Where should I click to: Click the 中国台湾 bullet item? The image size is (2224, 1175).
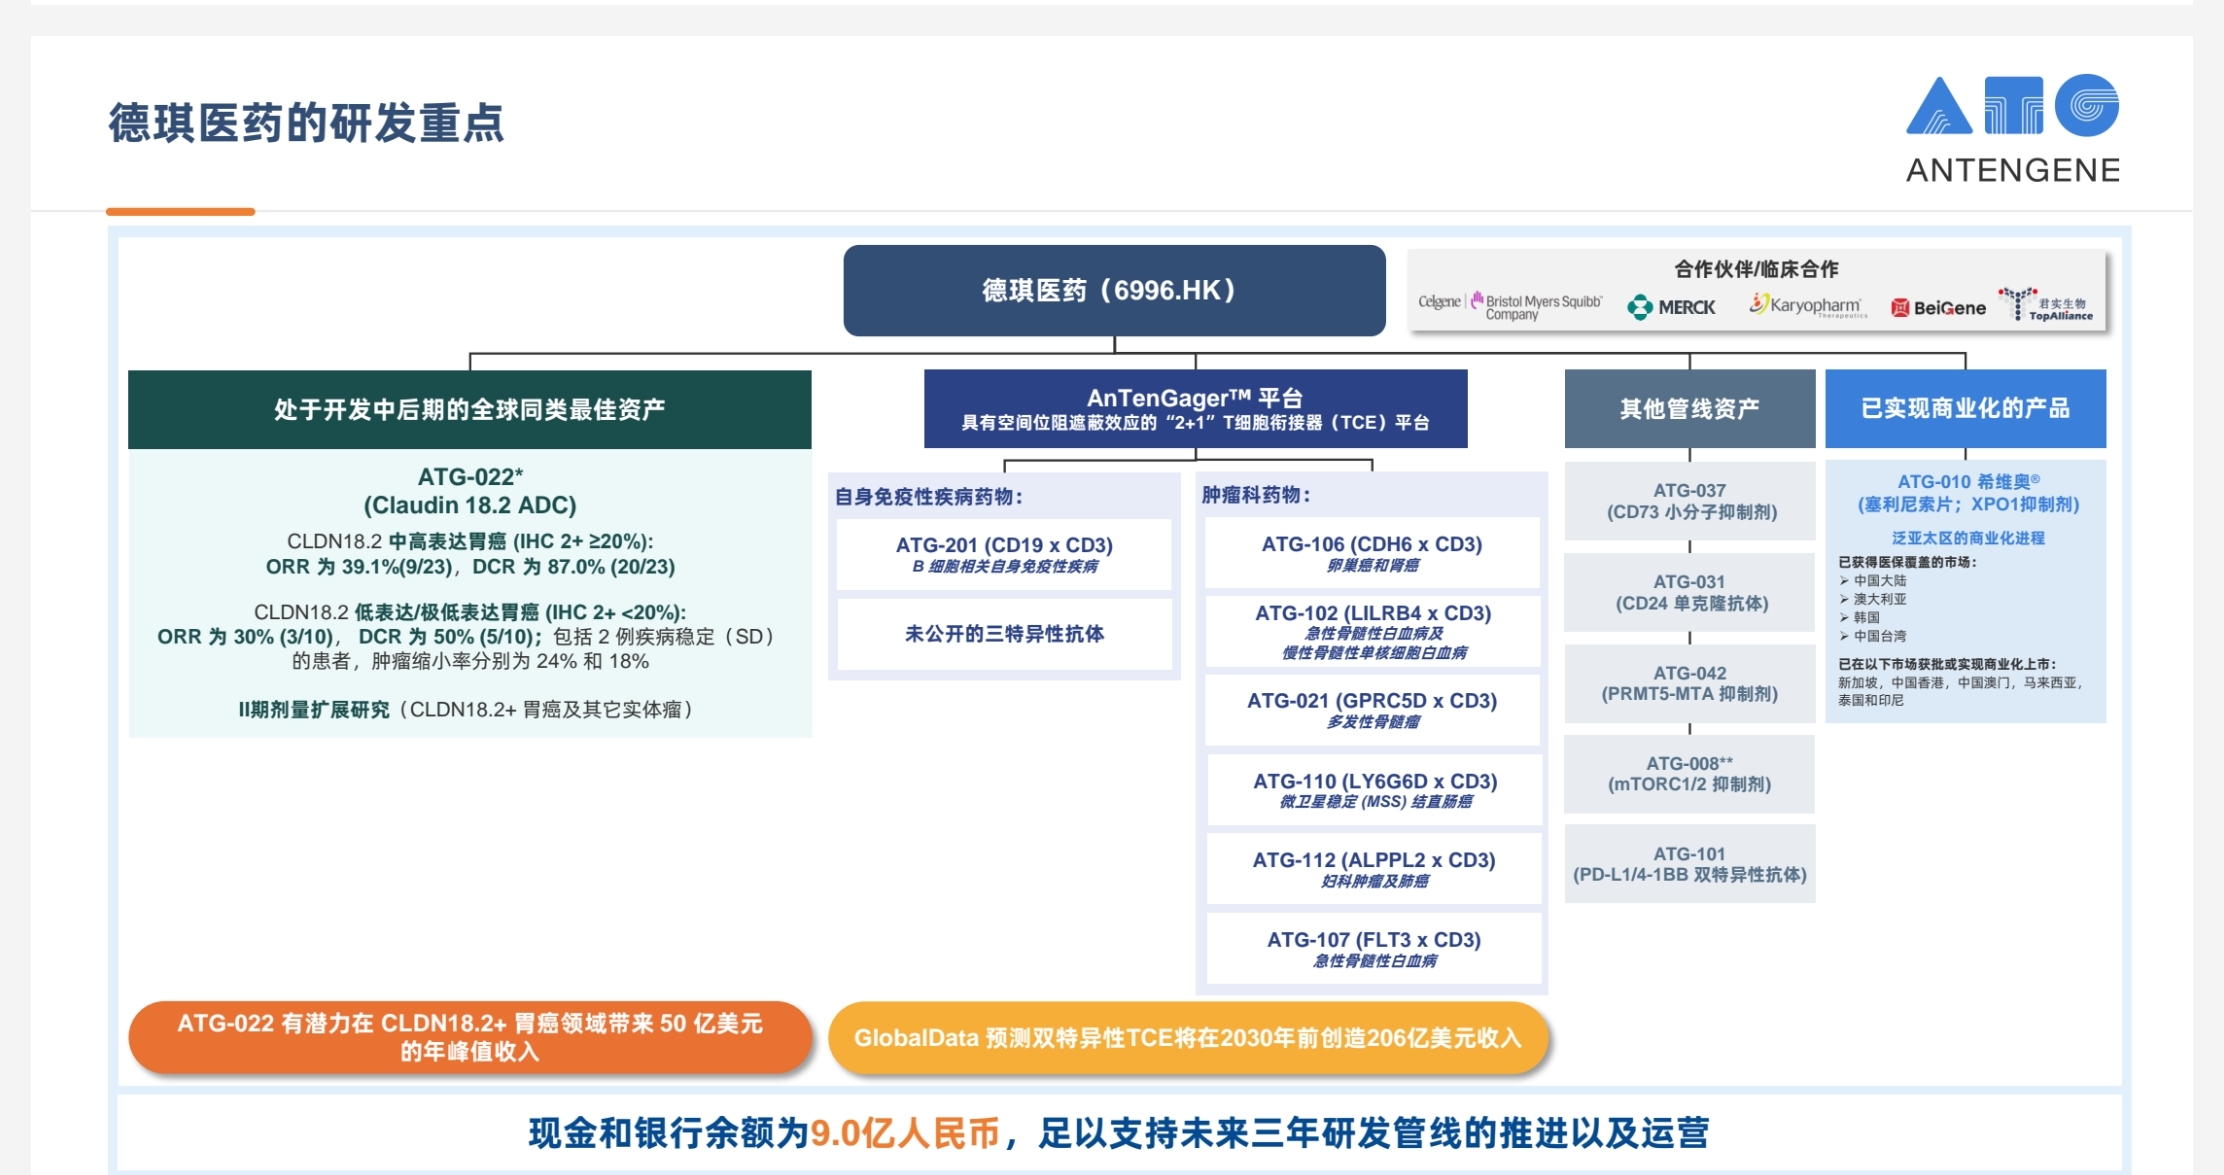[x=1880, y=635]
